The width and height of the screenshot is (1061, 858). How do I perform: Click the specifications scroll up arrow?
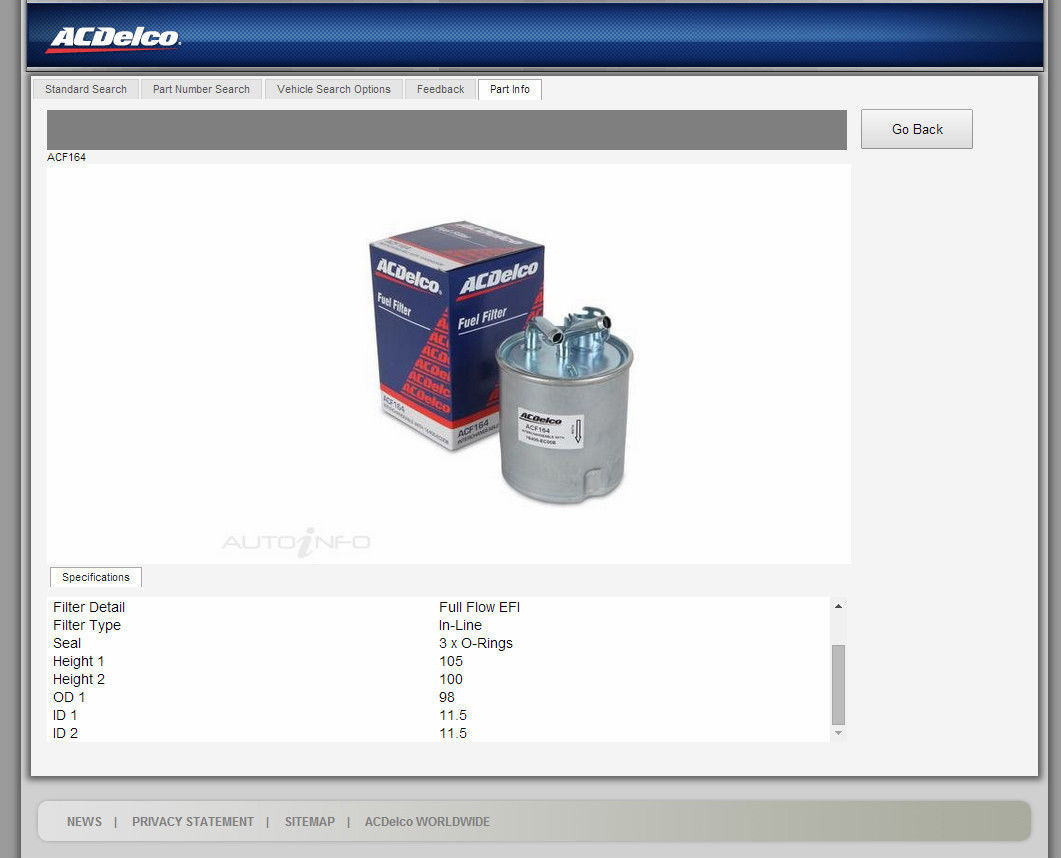tap(838, 606)
